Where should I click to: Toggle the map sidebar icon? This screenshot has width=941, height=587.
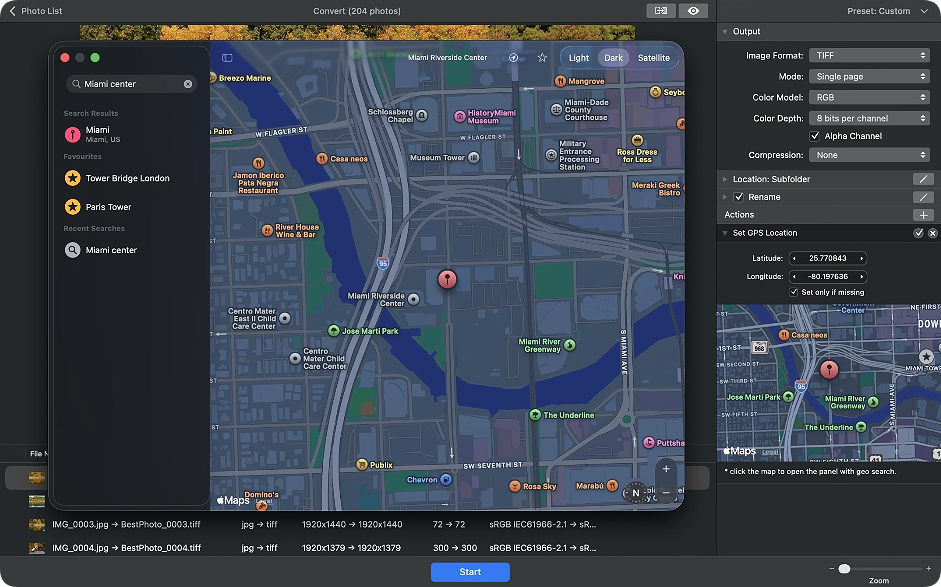(227, 58)
